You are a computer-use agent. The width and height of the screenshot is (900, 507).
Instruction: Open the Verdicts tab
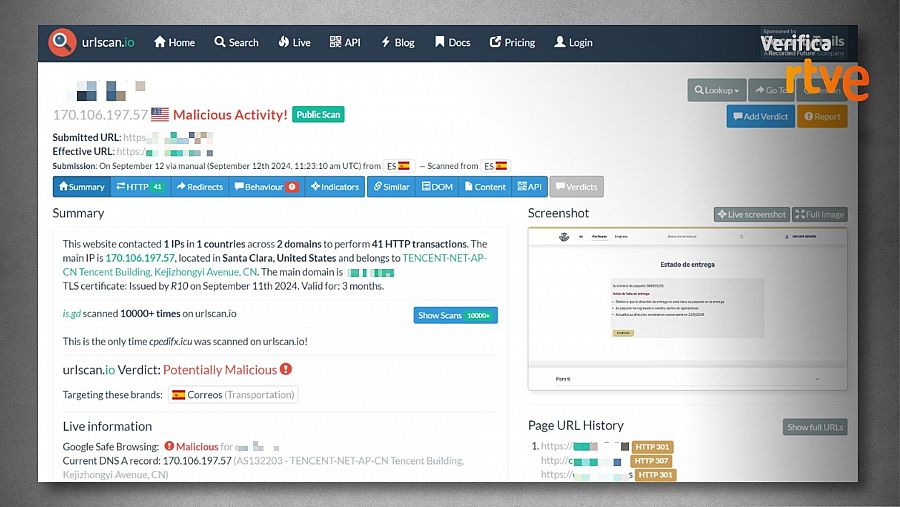click(x=576, y=187)
